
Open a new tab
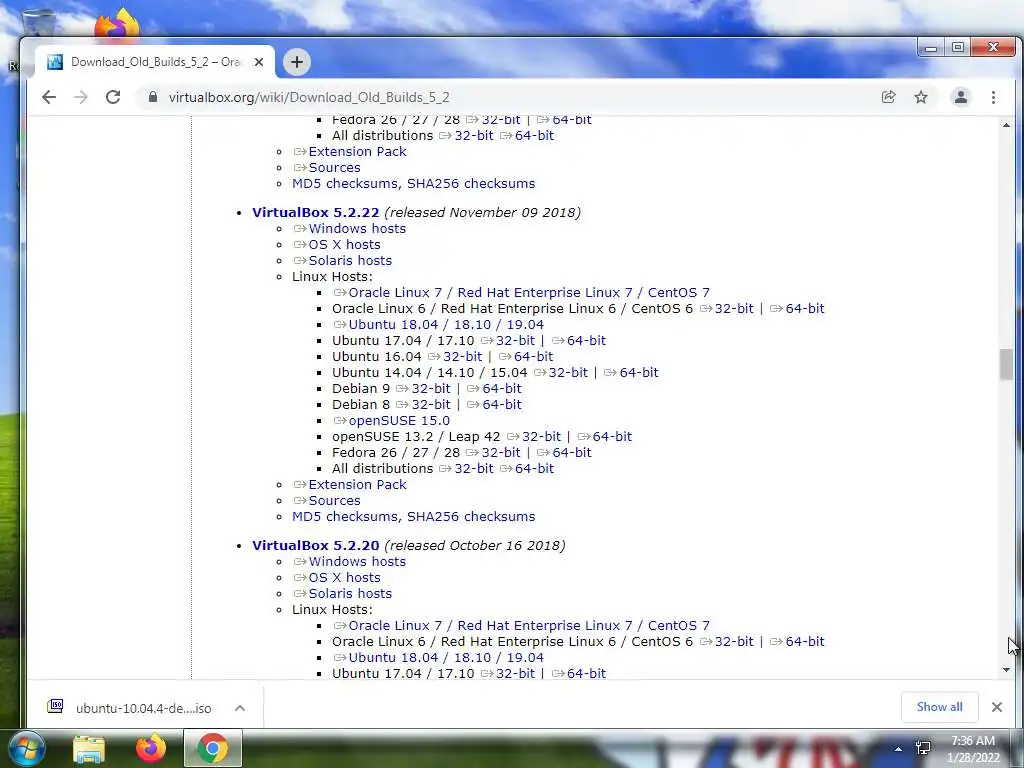pyautogui.click(x=296, y=62)
